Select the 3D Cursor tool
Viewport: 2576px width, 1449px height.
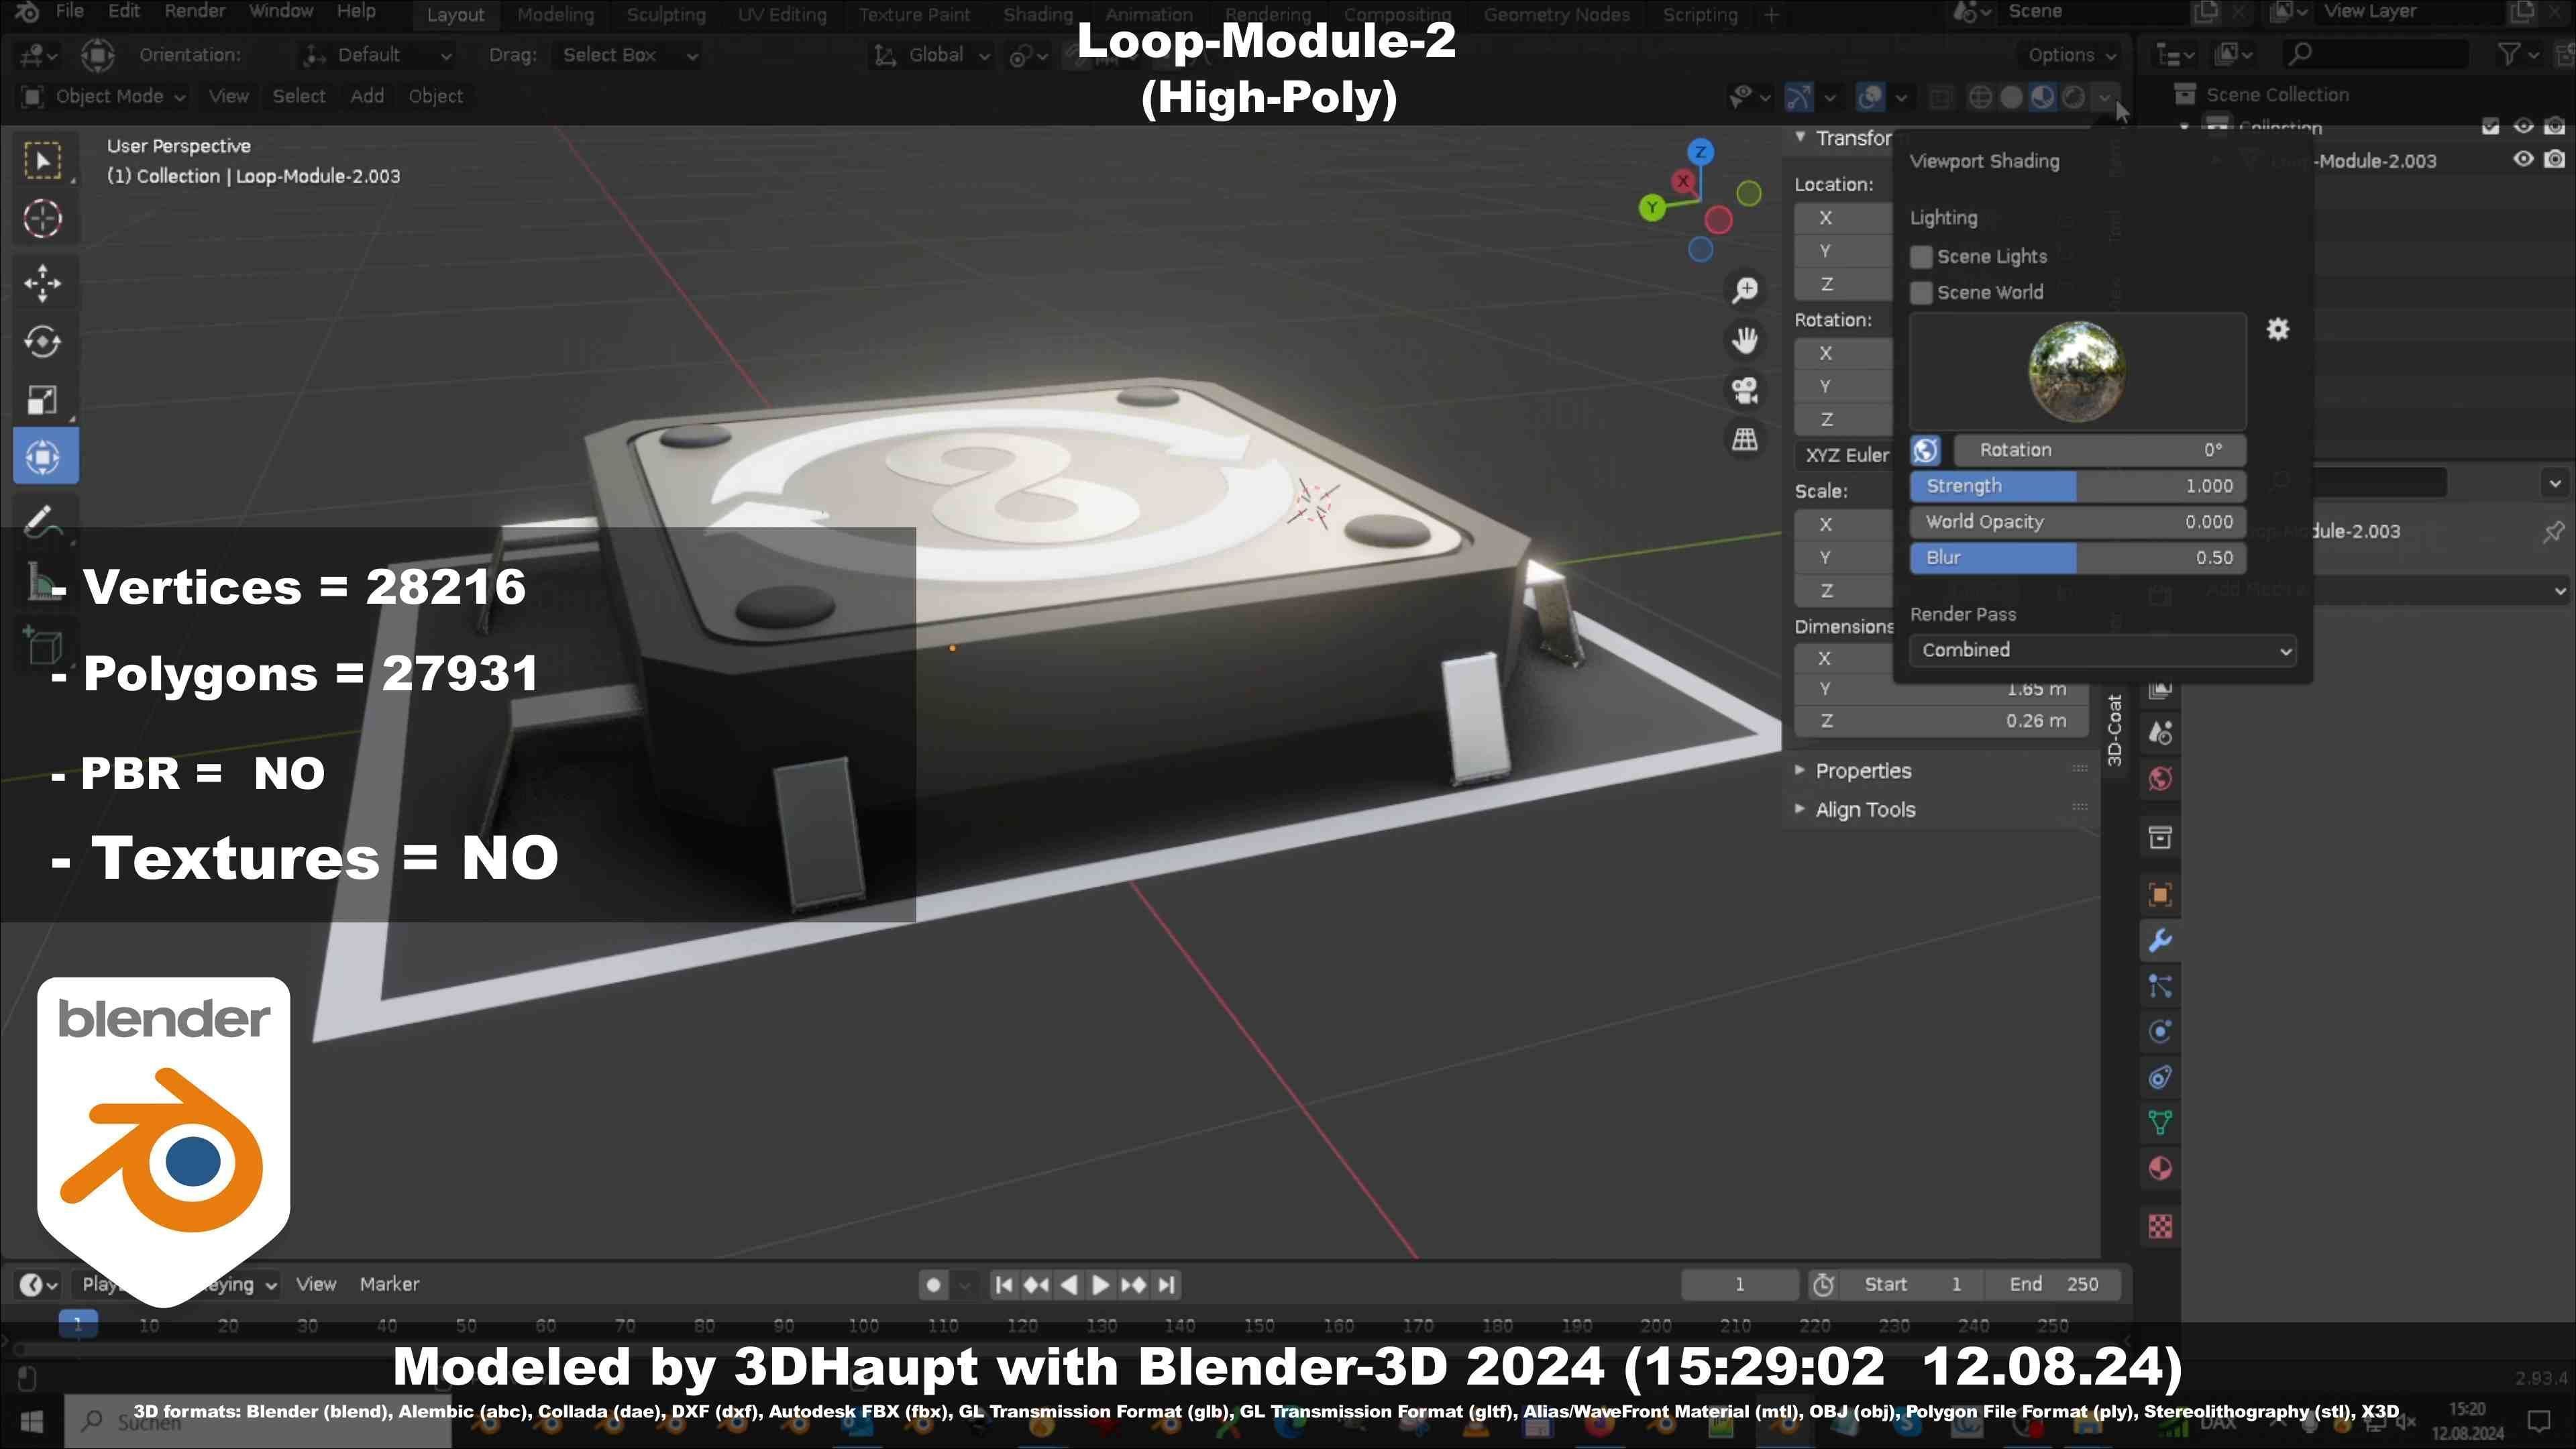pyautogui.click(x=43, y=219)
